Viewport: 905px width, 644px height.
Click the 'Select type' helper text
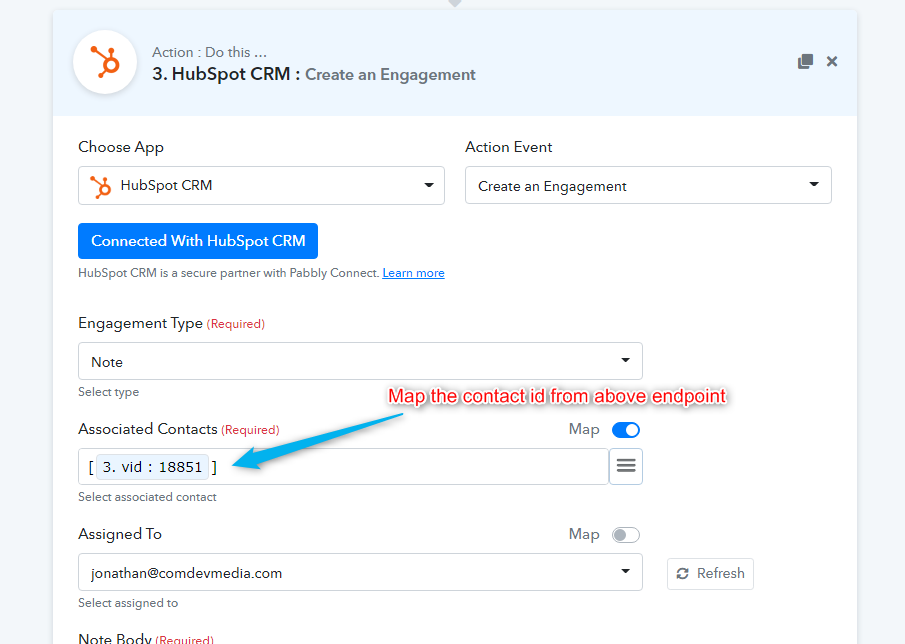tap(109, 392)
